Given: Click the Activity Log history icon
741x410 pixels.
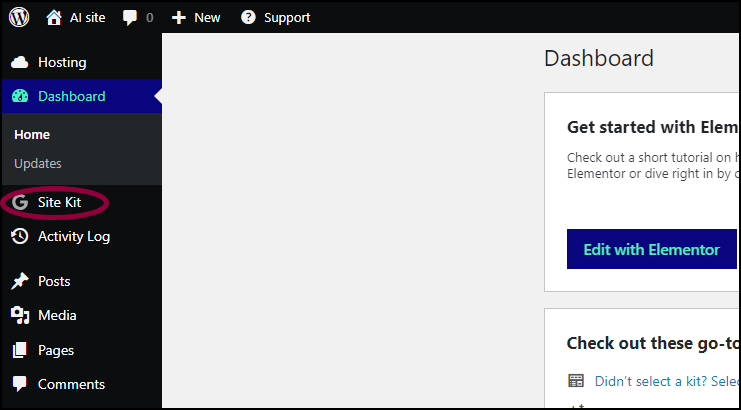Looking at the screenshot, I should [20, 236].
